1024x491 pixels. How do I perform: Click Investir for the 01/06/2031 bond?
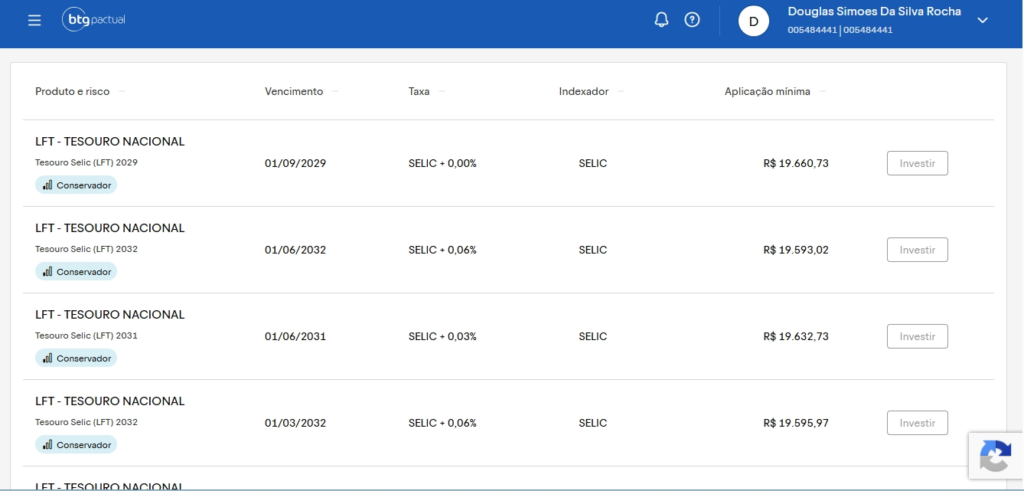(917, 336)
